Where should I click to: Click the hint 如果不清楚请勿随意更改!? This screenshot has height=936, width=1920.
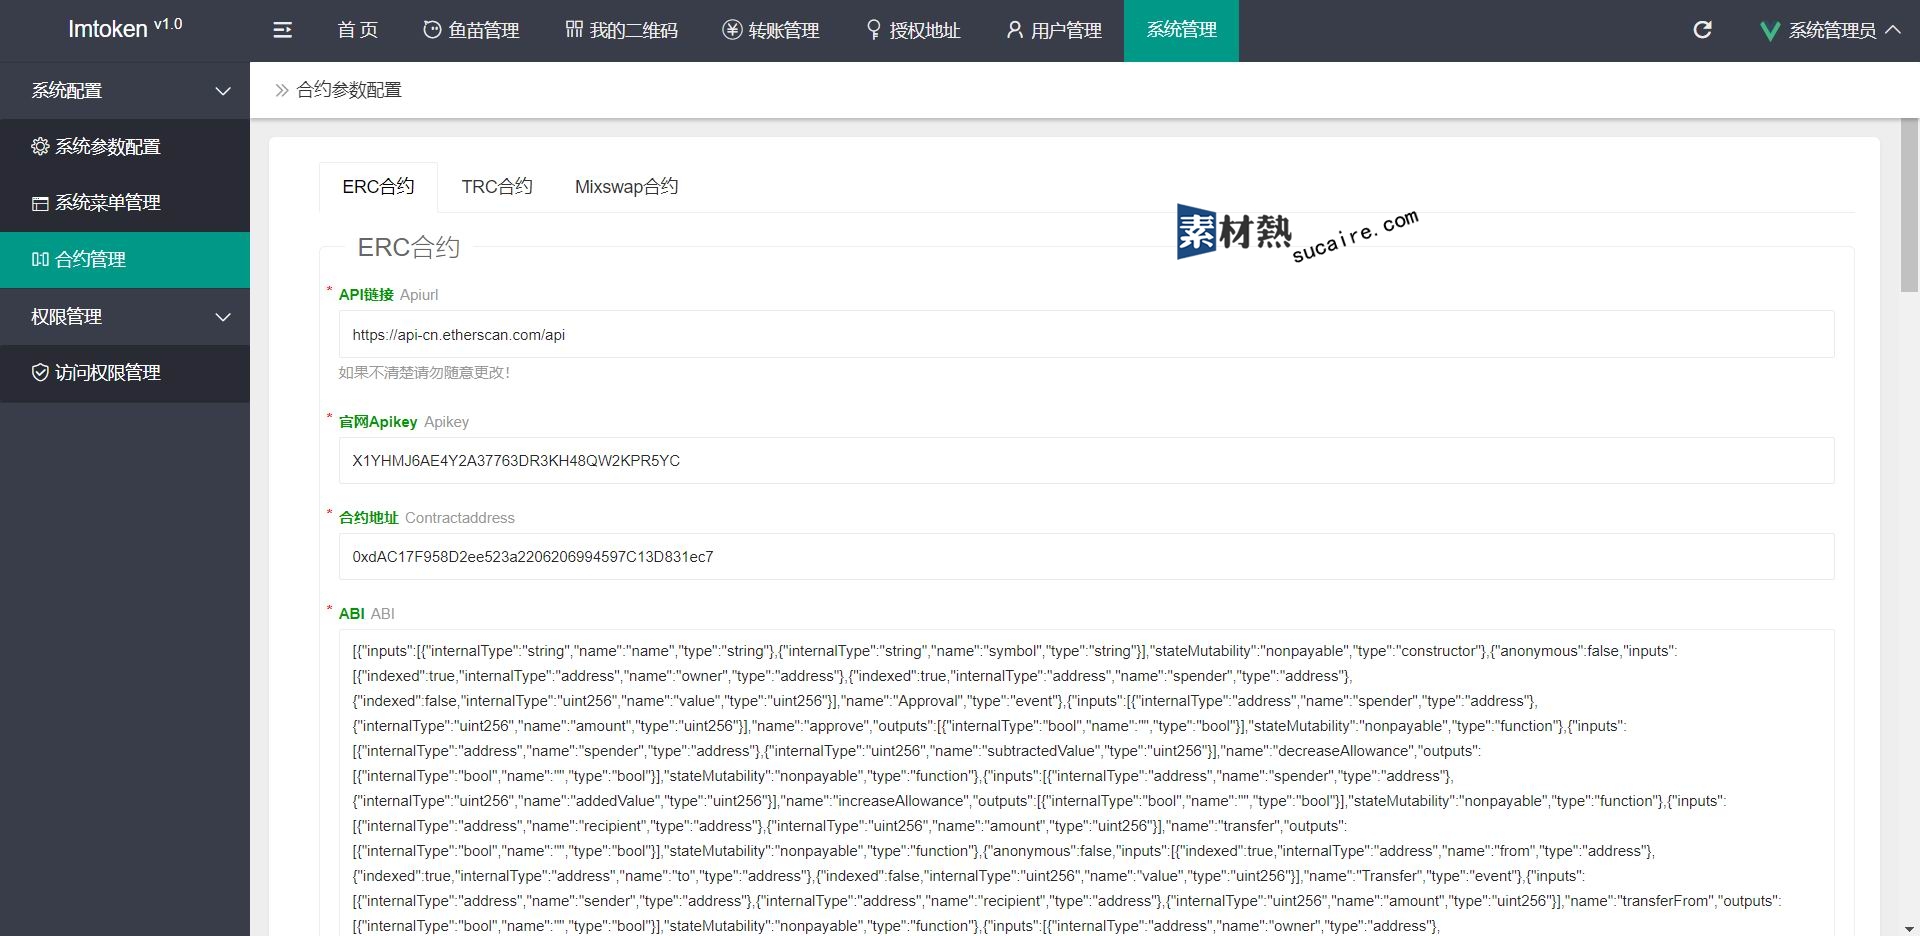(424, 373)
